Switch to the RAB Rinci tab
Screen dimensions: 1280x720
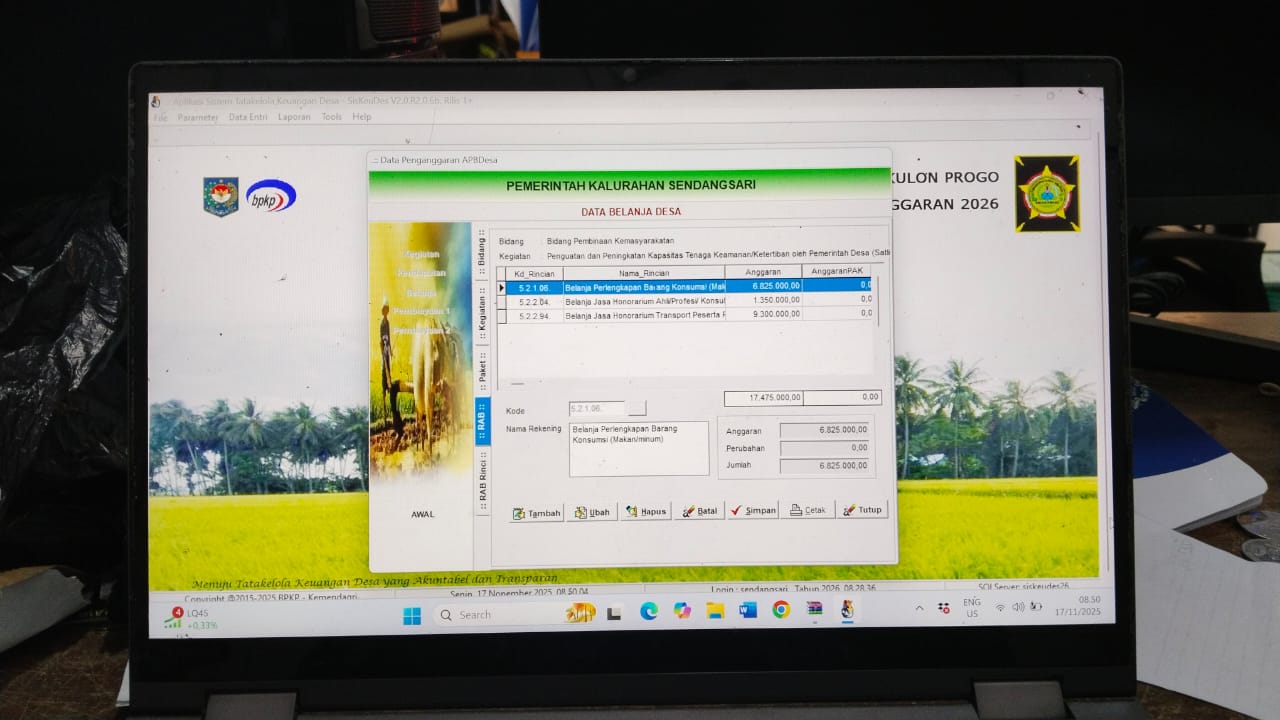pyautogui.click(x=483, y=480)
